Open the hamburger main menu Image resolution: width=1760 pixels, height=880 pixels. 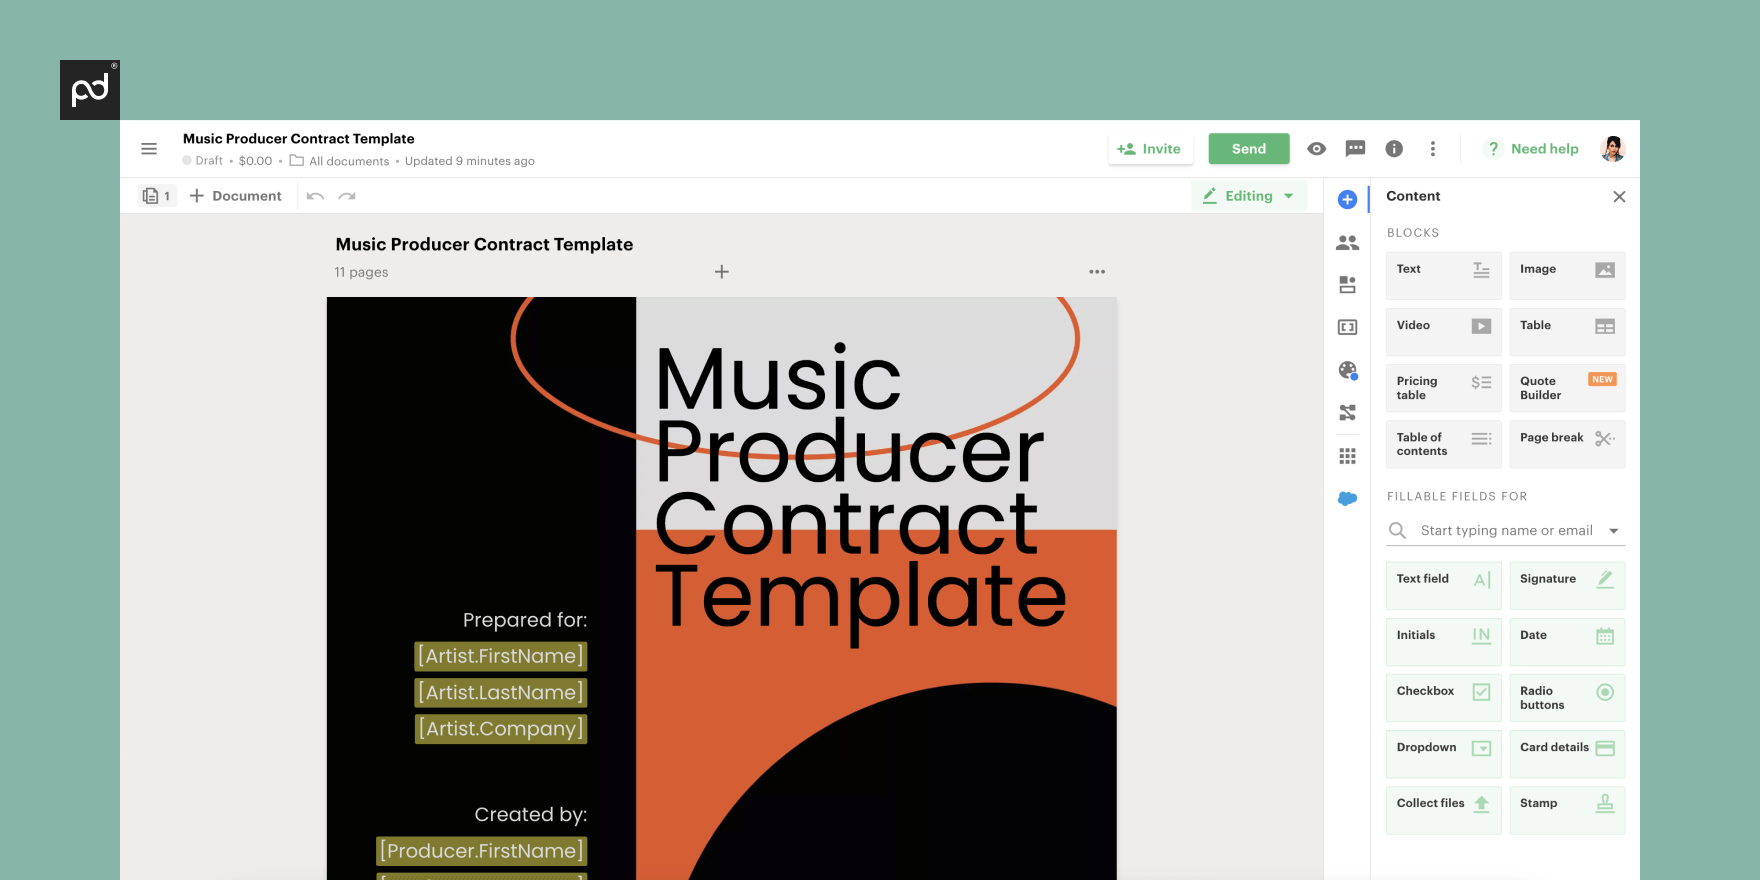tap(149, 149)
